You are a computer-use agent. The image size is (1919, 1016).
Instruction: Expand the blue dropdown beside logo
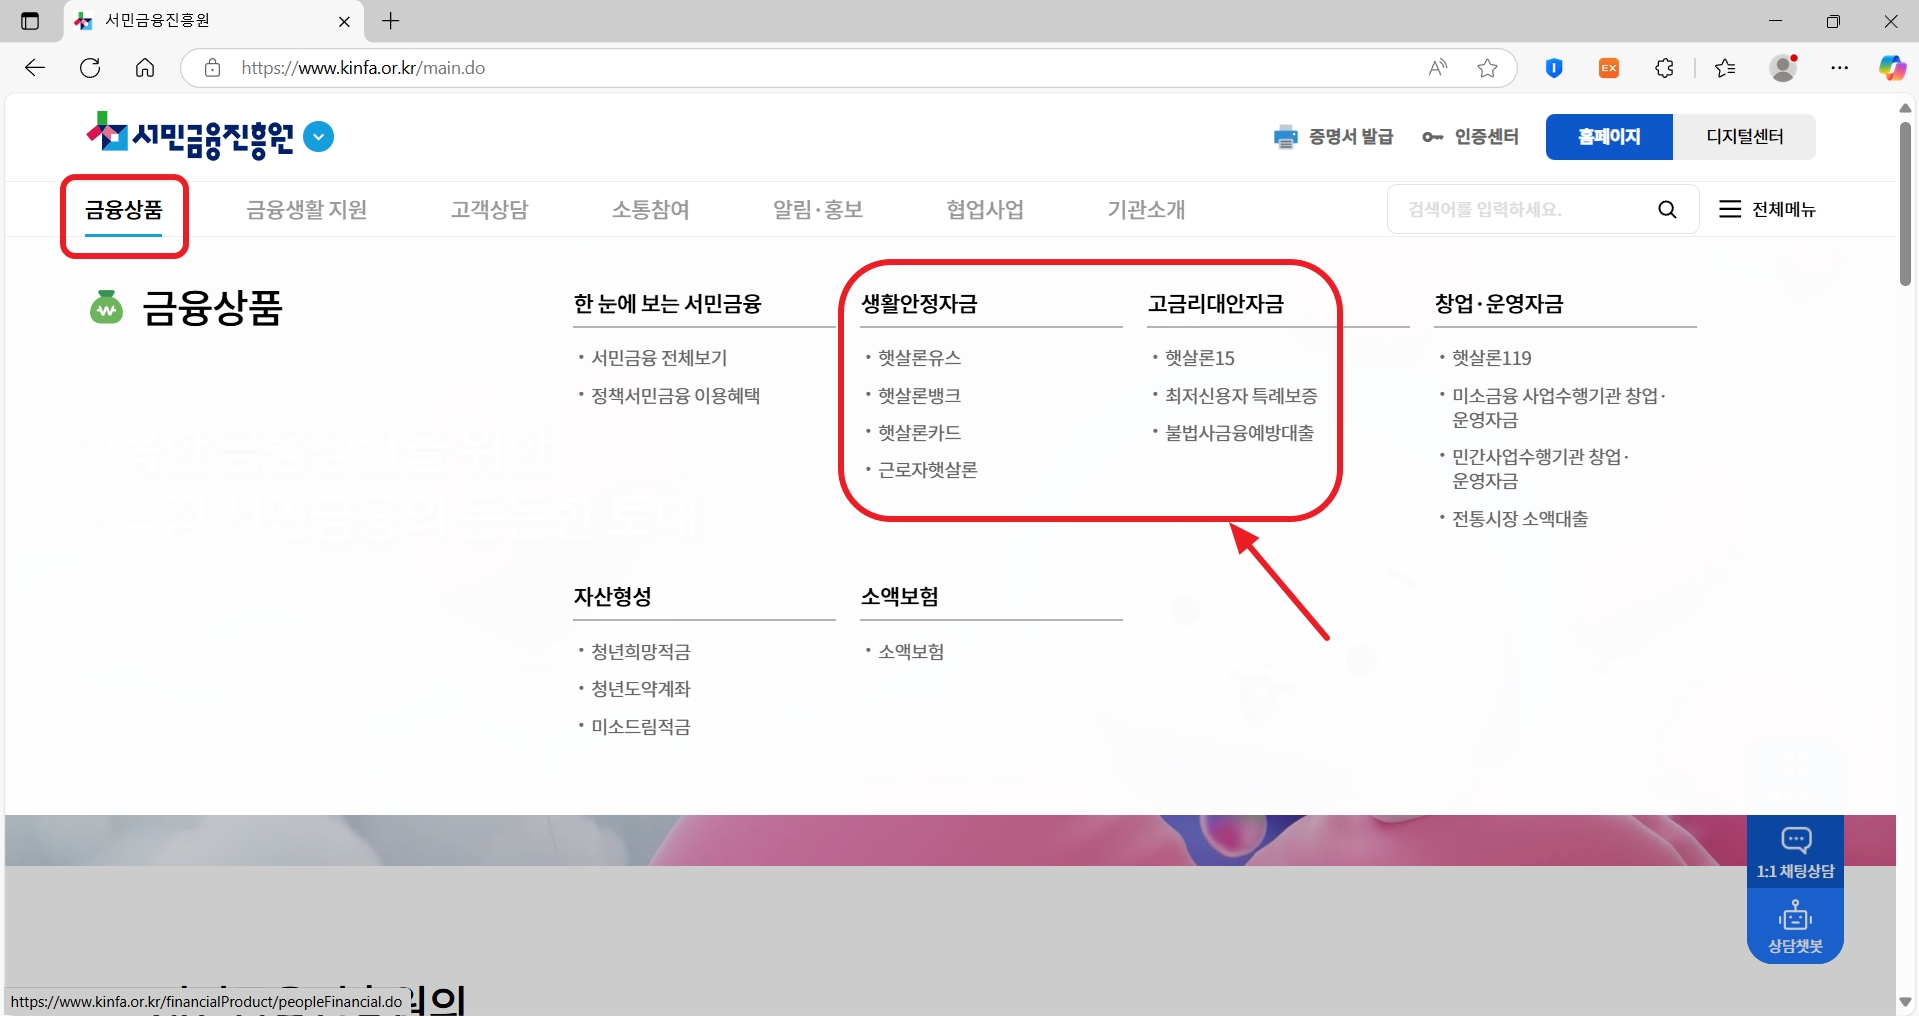(318, 136)
